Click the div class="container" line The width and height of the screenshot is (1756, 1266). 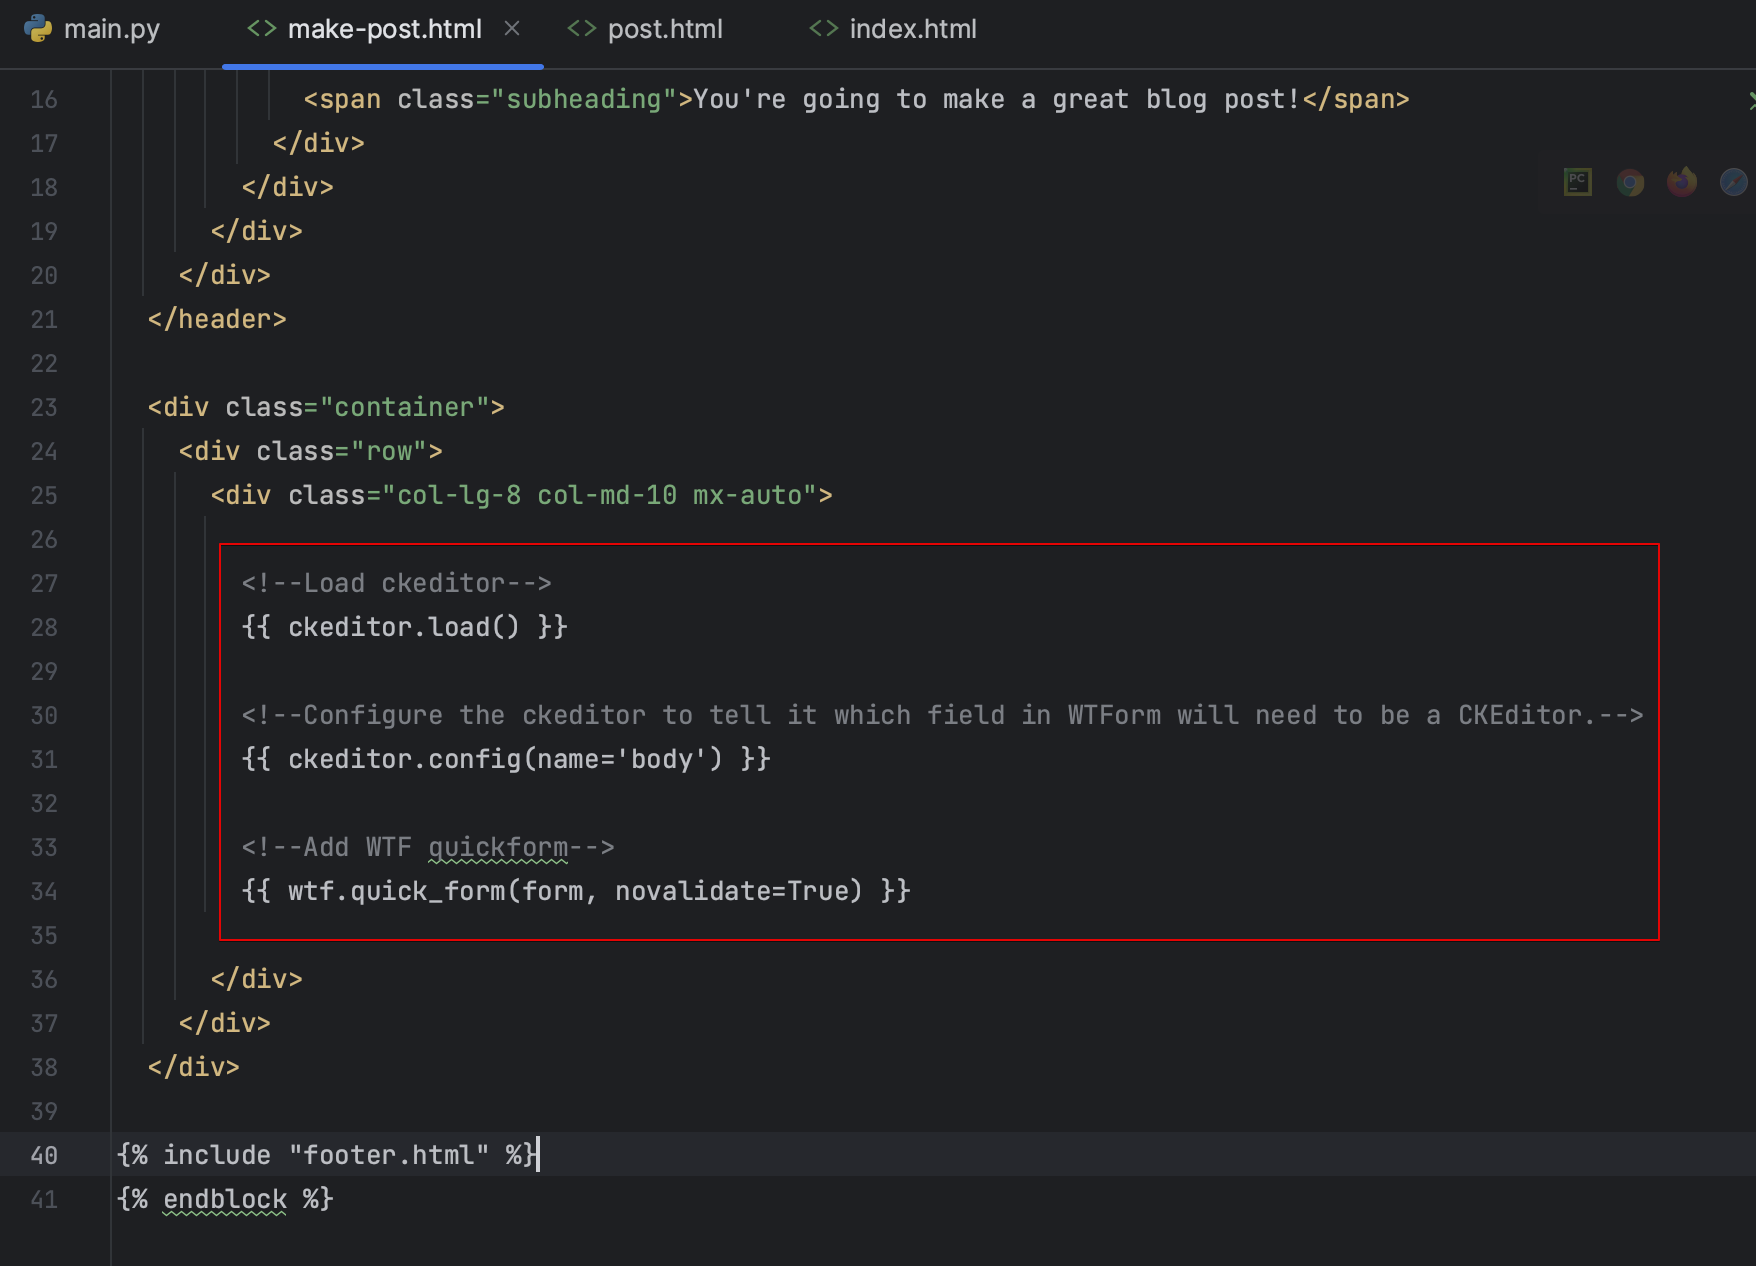pyautogui.click(x=326, y=407)
